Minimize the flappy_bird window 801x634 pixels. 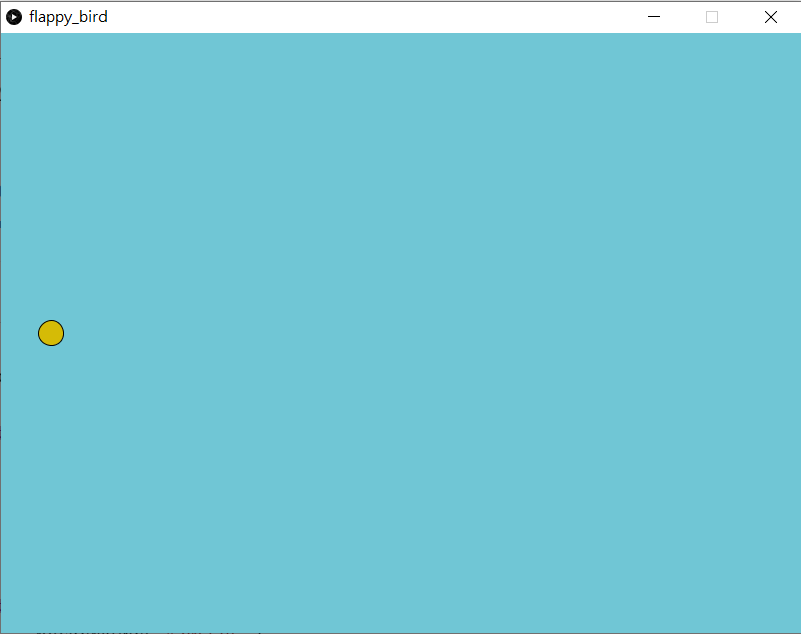coord(654,17)
